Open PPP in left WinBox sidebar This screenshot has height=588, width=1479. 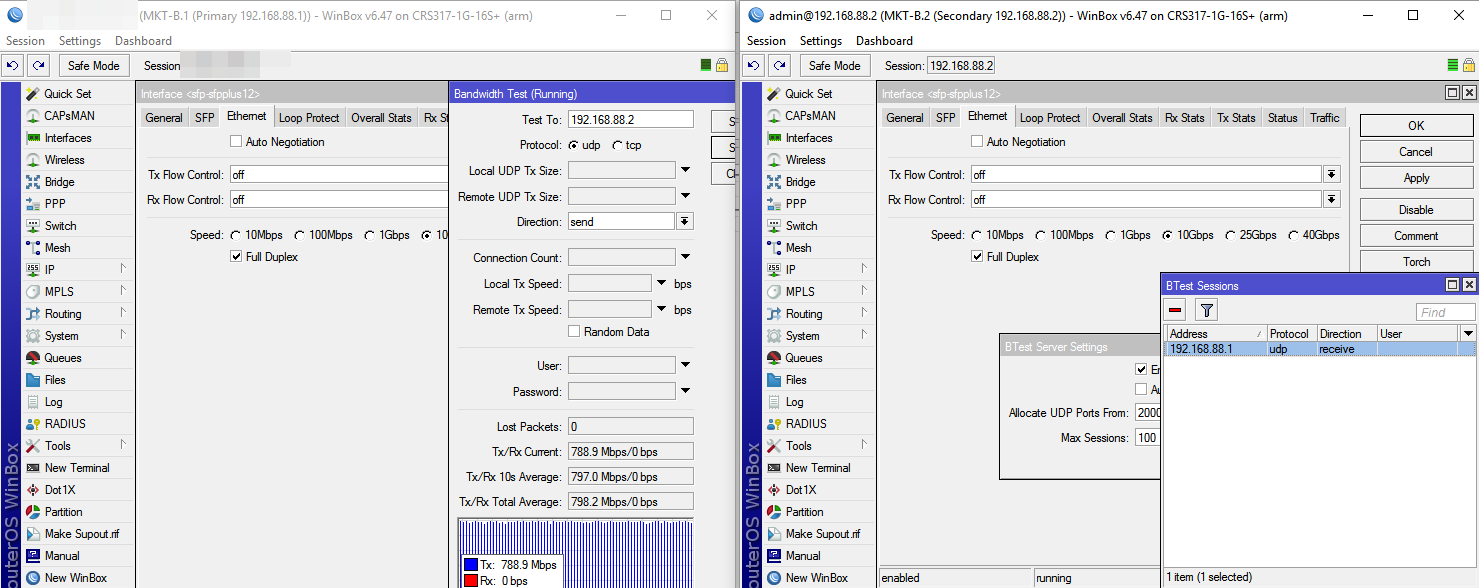[55, 204]
